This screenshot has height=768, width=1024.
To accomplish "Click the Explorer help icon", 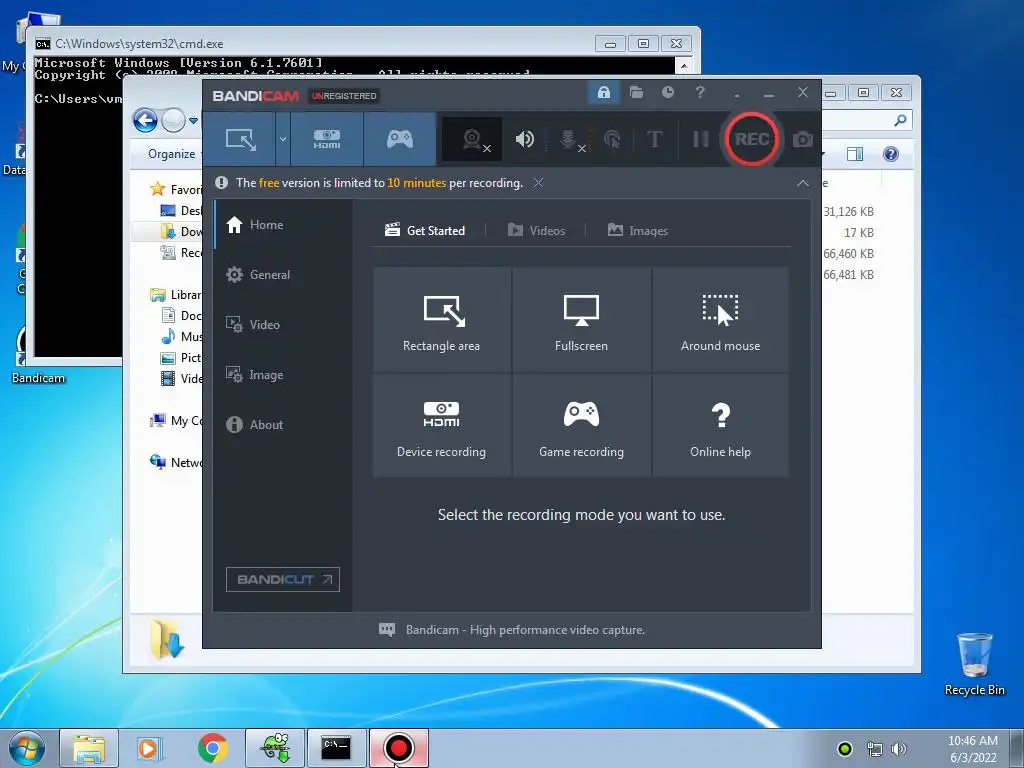I will click(890, 154).
